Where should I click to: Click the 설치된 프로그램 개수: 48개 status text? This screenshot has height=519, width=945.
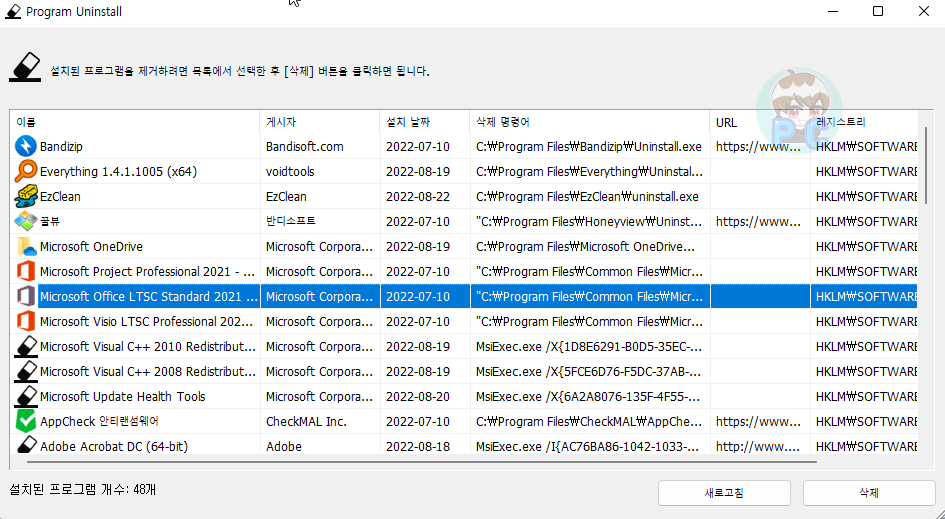click(83, 489)
